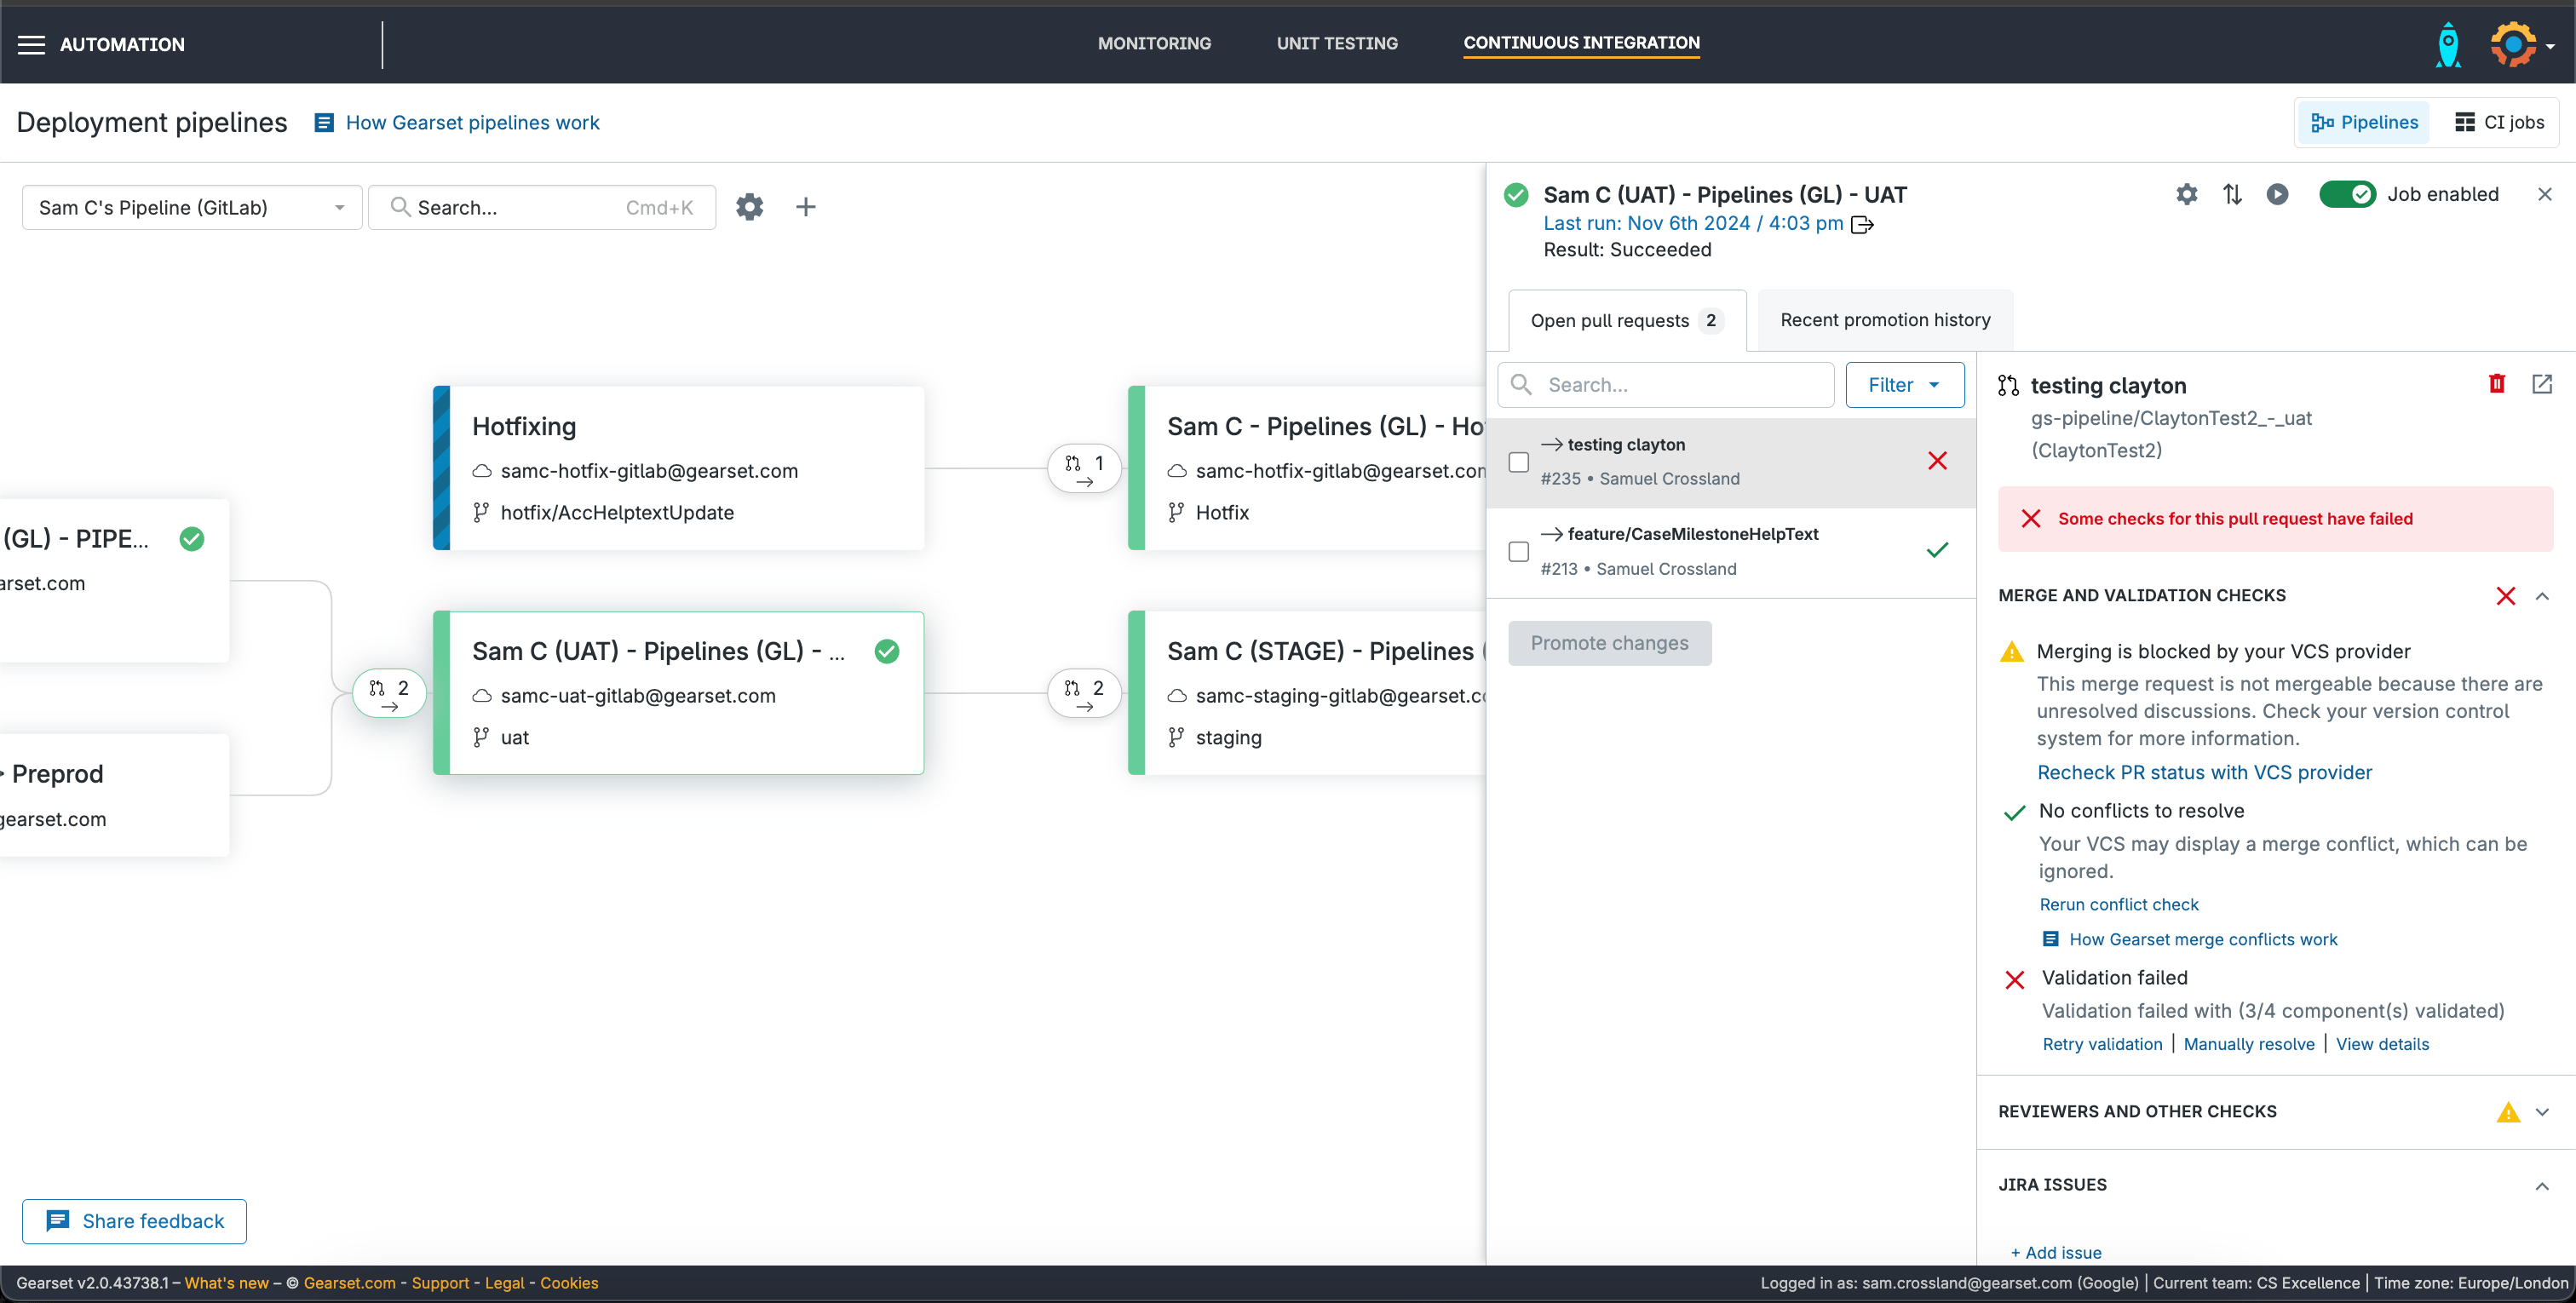Open the Filter dropdown
Screen dimensions: 2576x1303
tap(1903, 385)
